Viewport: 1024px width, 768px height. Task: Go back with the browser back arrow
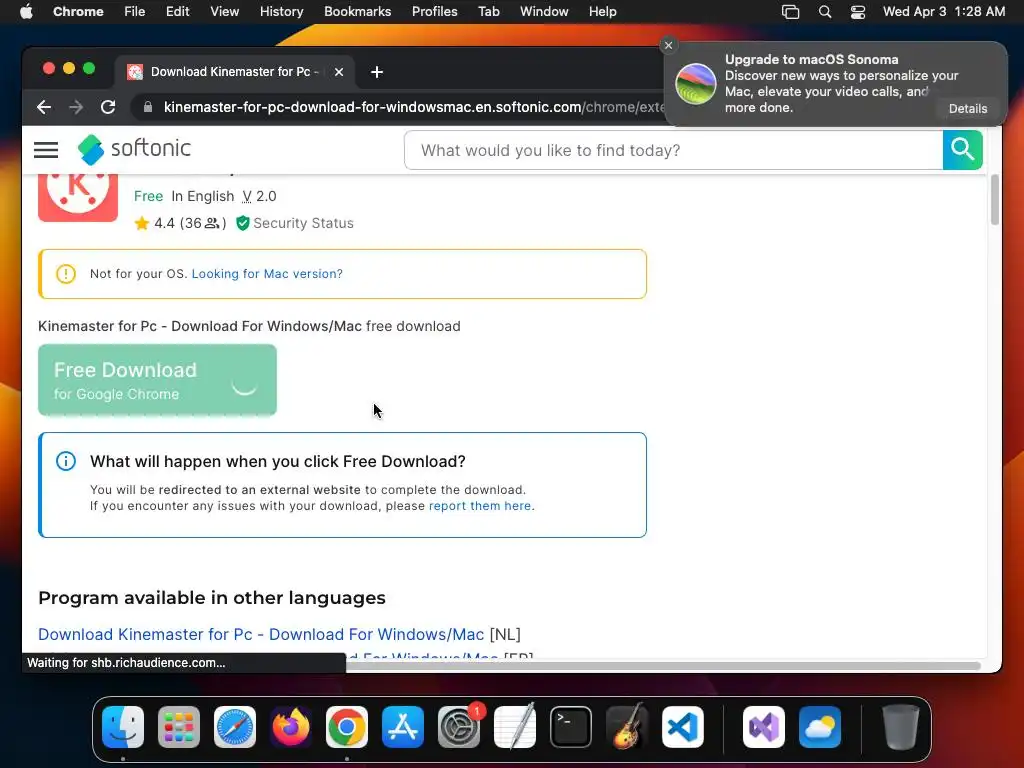[x=44, y=107]
